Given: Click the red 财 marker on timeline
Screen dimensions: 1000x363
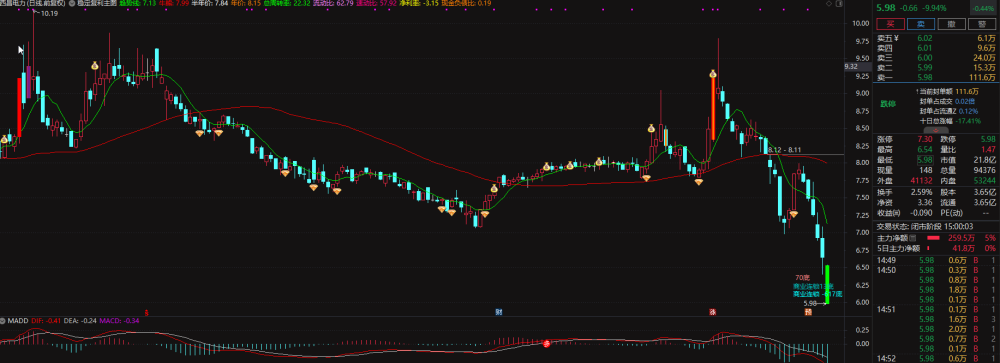Looking at the screenshot, I should pos(499,313).
